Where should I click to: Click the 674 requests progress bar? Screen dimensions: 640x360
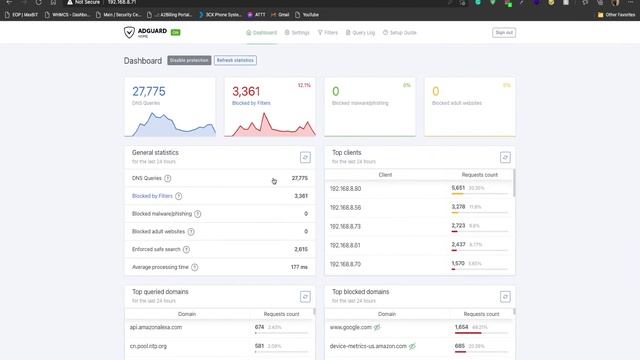(x=281, y=333)
